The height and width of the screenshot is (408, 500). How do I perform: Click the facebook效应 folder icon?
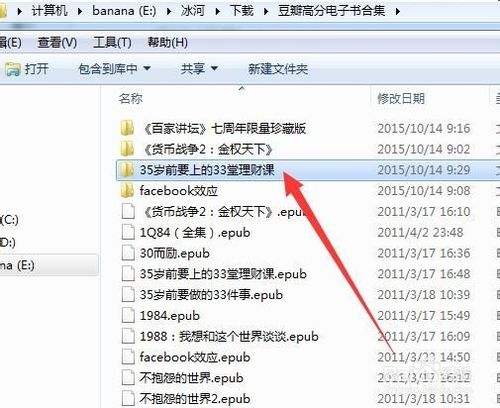point(127,191)
